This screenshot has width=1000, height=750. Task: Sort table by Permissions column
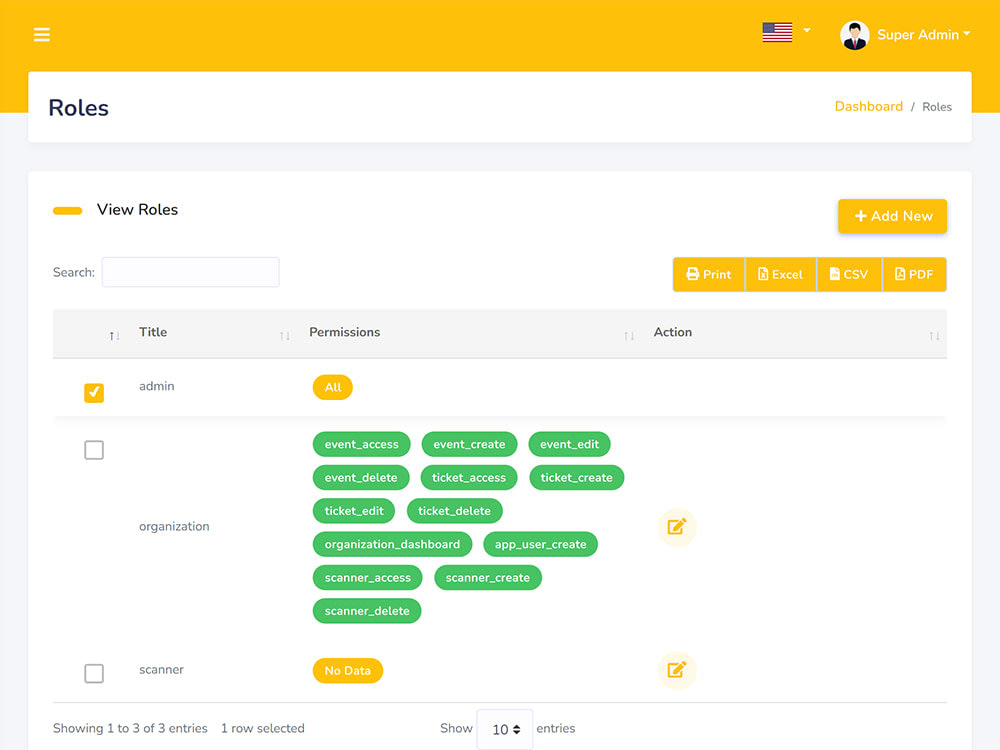click(x=629, y=335)
